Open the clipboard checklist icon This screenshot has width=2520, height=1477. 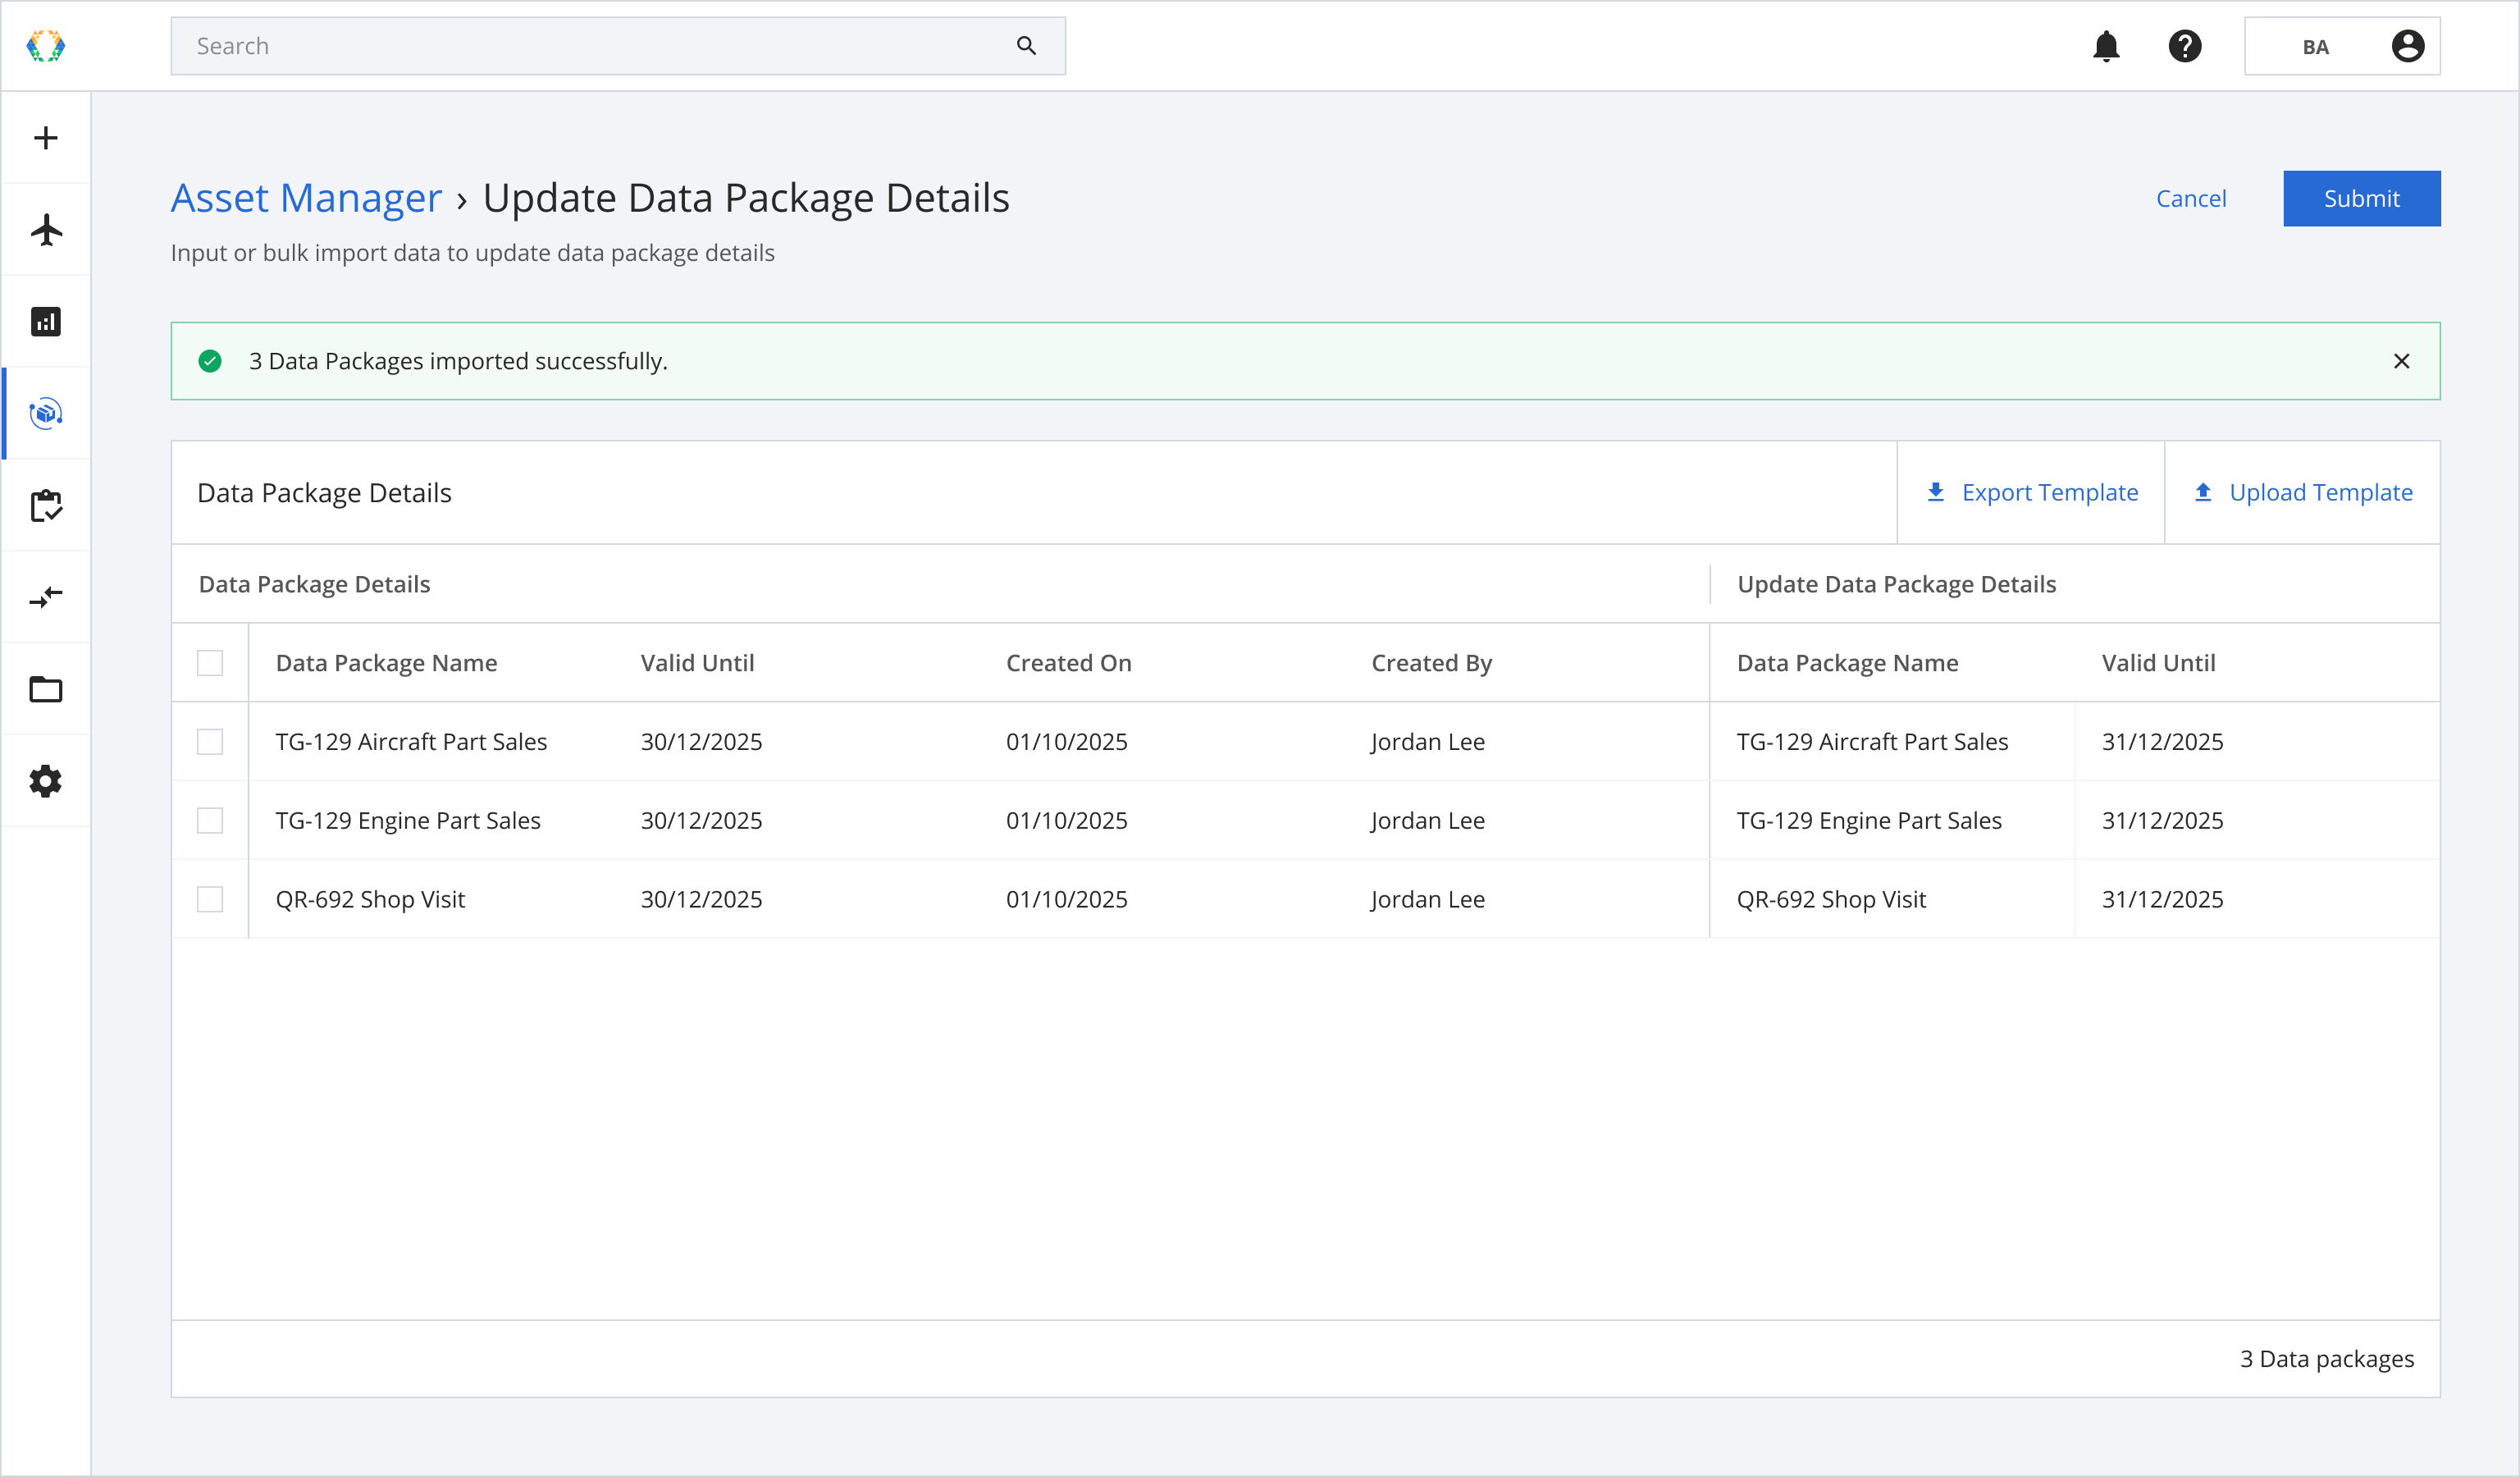[x=46, y=506]
